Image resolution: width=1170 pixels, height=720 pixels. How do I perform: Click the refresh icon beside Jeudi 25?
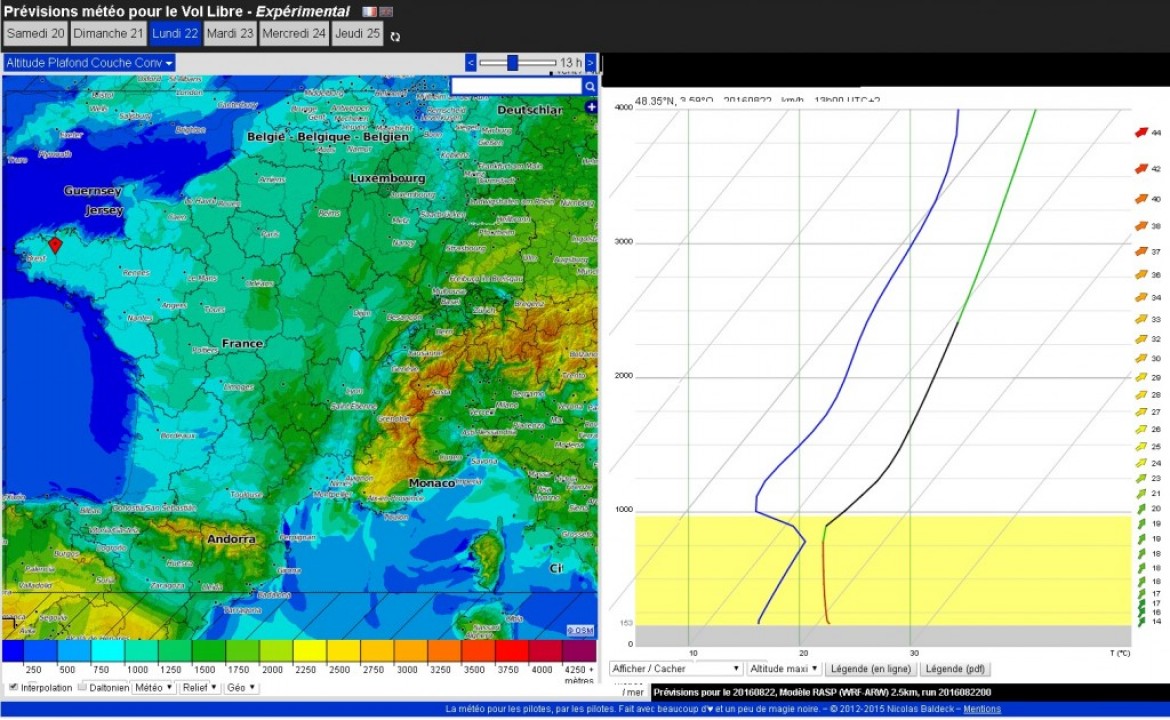pyautogui.click(x=395, y=37)
